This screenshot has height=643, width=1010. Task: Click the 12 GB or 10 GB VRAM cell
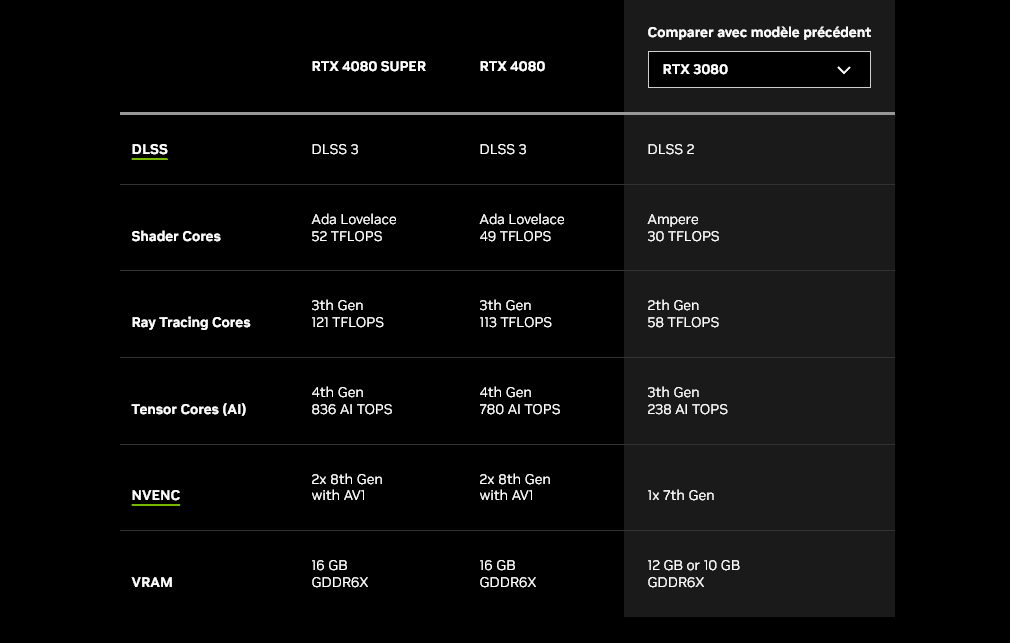694,573
